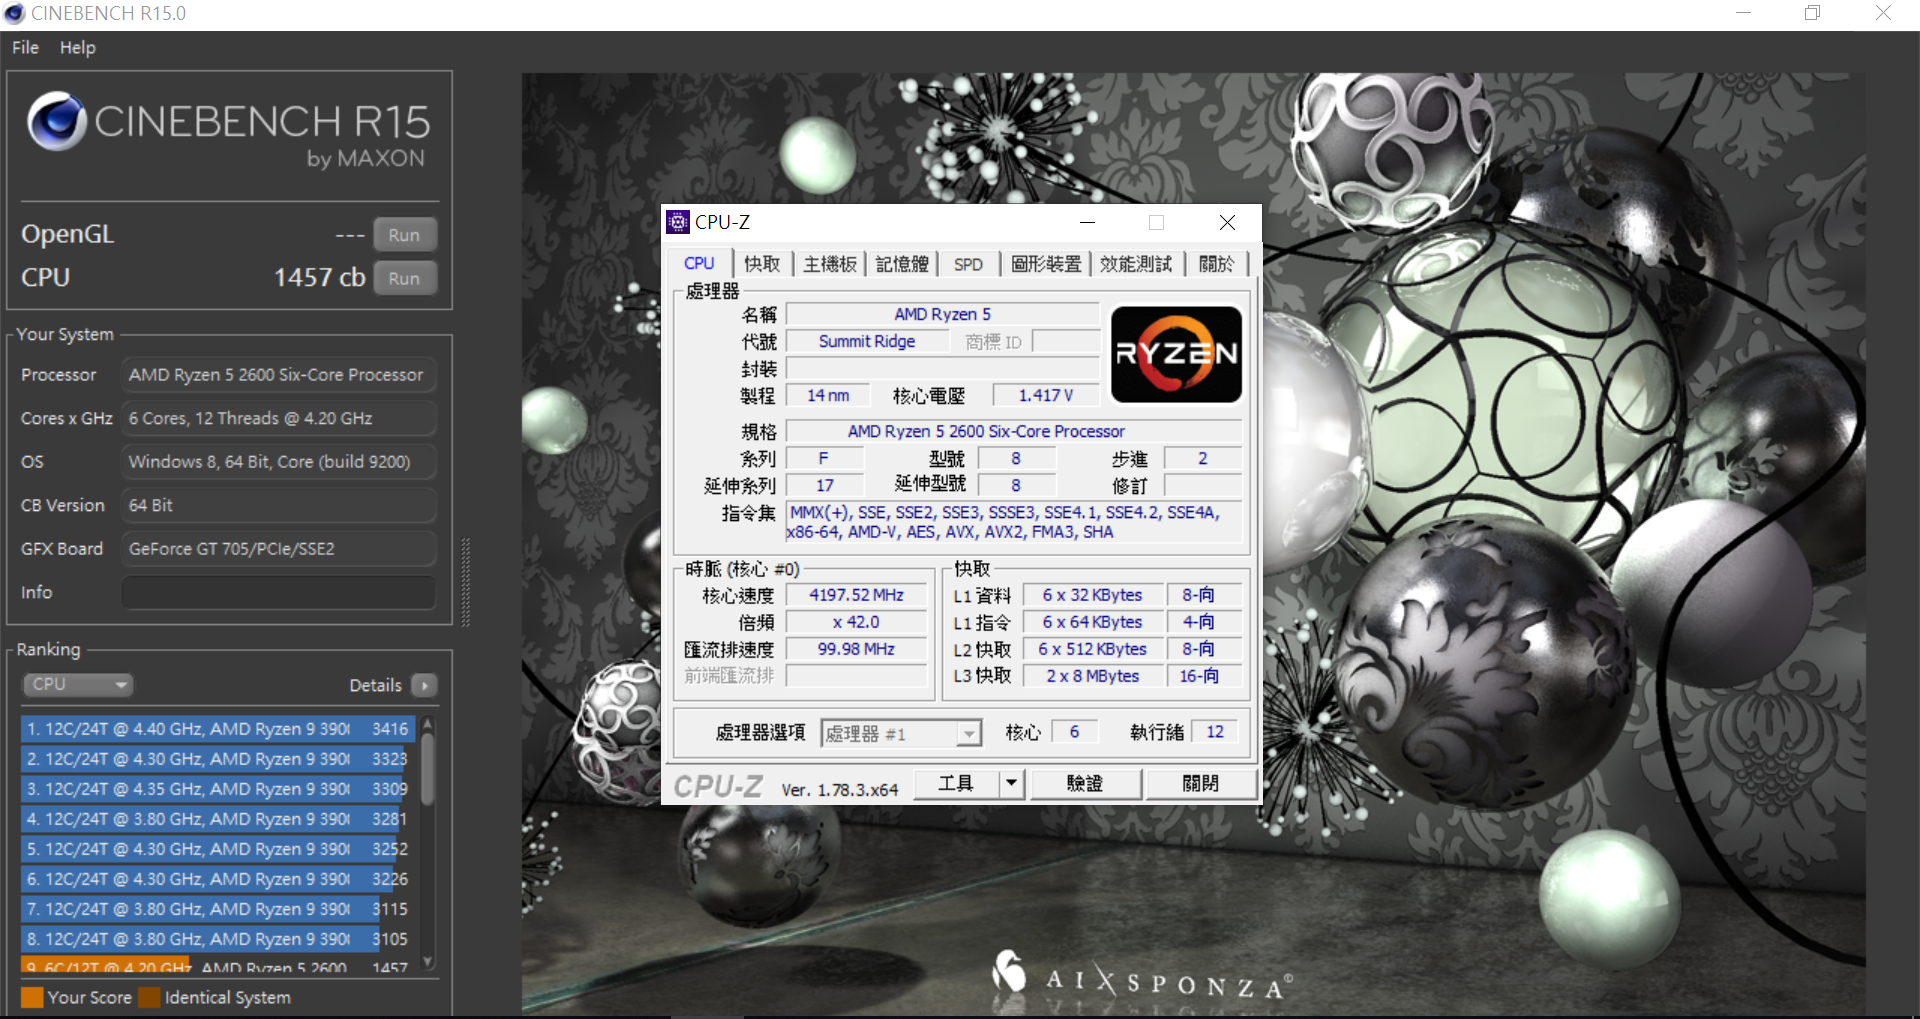
Task: Minimize the Cinebench window
Action: [1743, 13]
